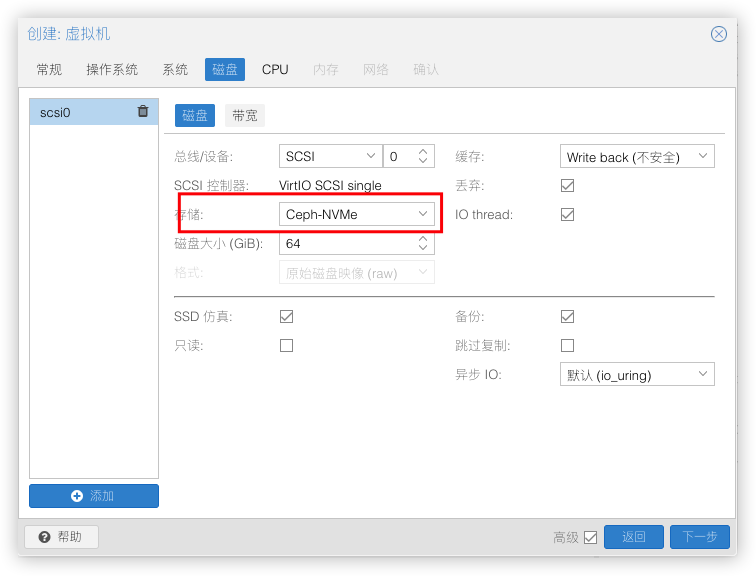This screenshot has height=576, width=756.
Task: Toggle the 高级 advanced checkbox
Action: tap(590, 537)
